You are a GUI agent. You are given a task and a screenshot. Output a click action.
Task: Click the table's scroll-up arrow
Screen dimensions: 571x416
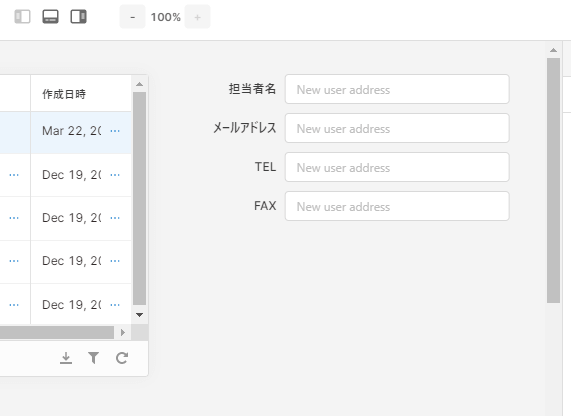139,85
